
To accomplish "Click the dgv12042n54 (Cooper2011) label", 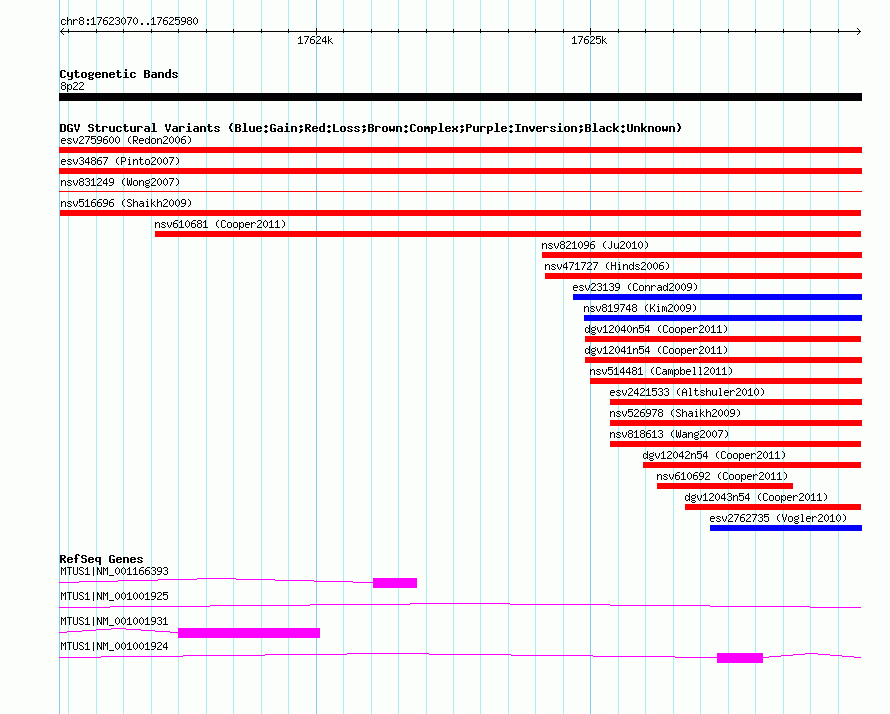I will [x=714, y=455].
